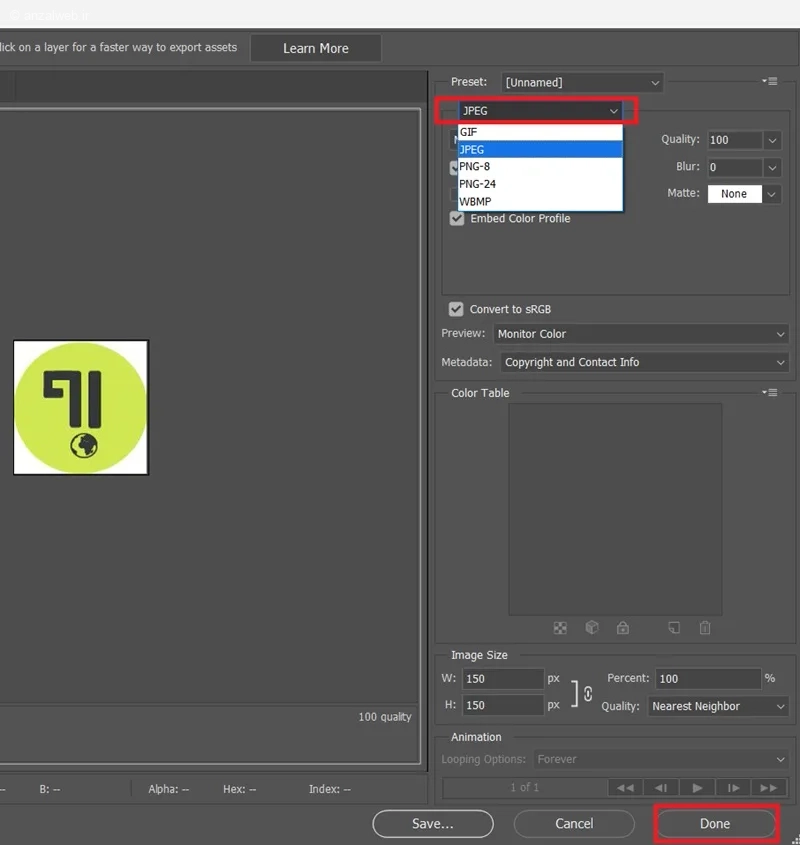Toggle Convert to sRGB checkbox

pyautogui.click(x=456, y=309)
